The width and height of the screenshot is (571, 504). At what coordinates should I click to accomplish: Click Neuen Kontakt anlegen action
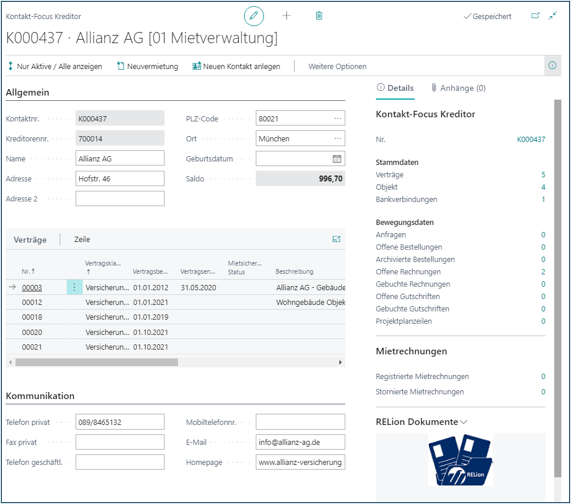(x=236, y=66)
